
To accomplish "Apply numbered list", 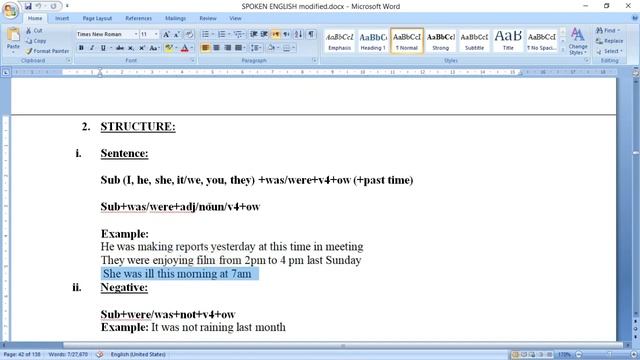I will [x=222, y=35].
